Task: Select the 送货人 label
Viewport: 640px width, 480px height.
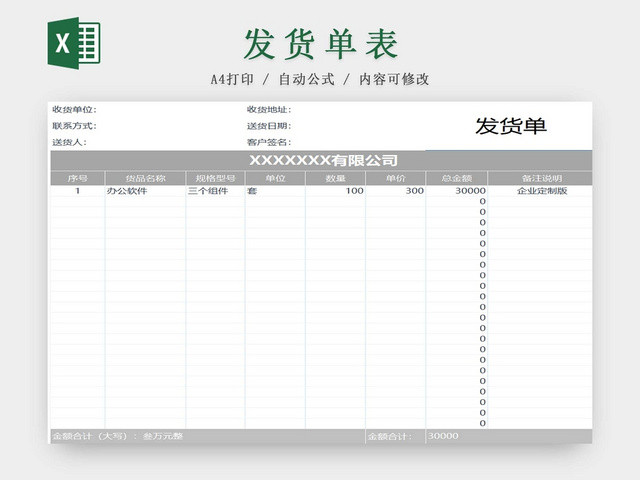Action: 69,142
